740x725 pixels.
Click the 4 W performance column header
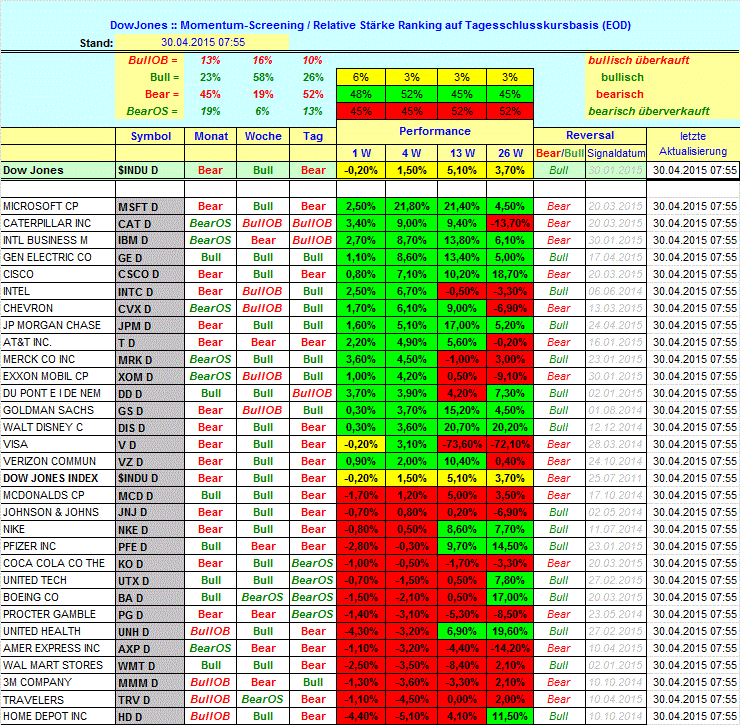click(412, 153)
